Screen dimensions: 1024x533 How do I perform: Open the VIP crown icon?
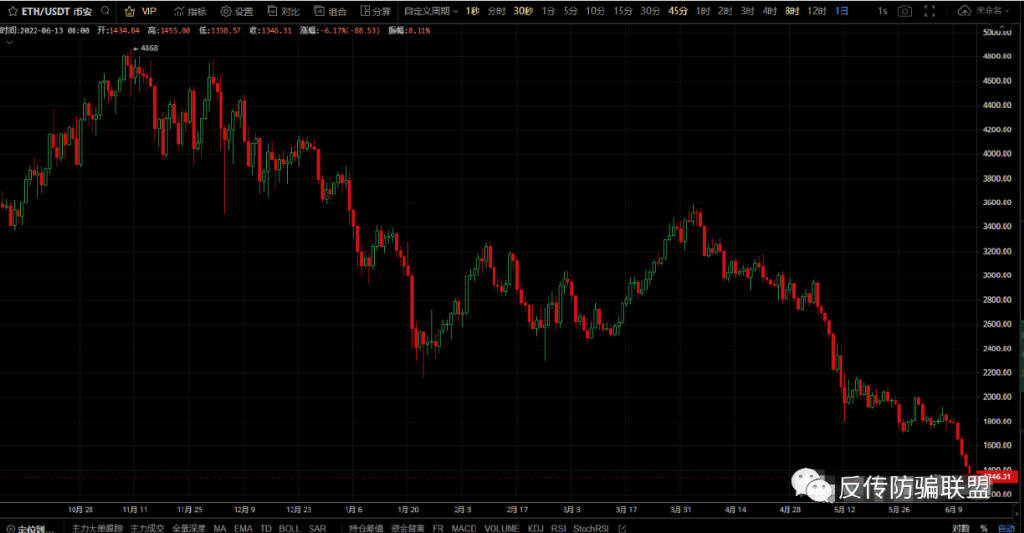click(x=130, y=11)
